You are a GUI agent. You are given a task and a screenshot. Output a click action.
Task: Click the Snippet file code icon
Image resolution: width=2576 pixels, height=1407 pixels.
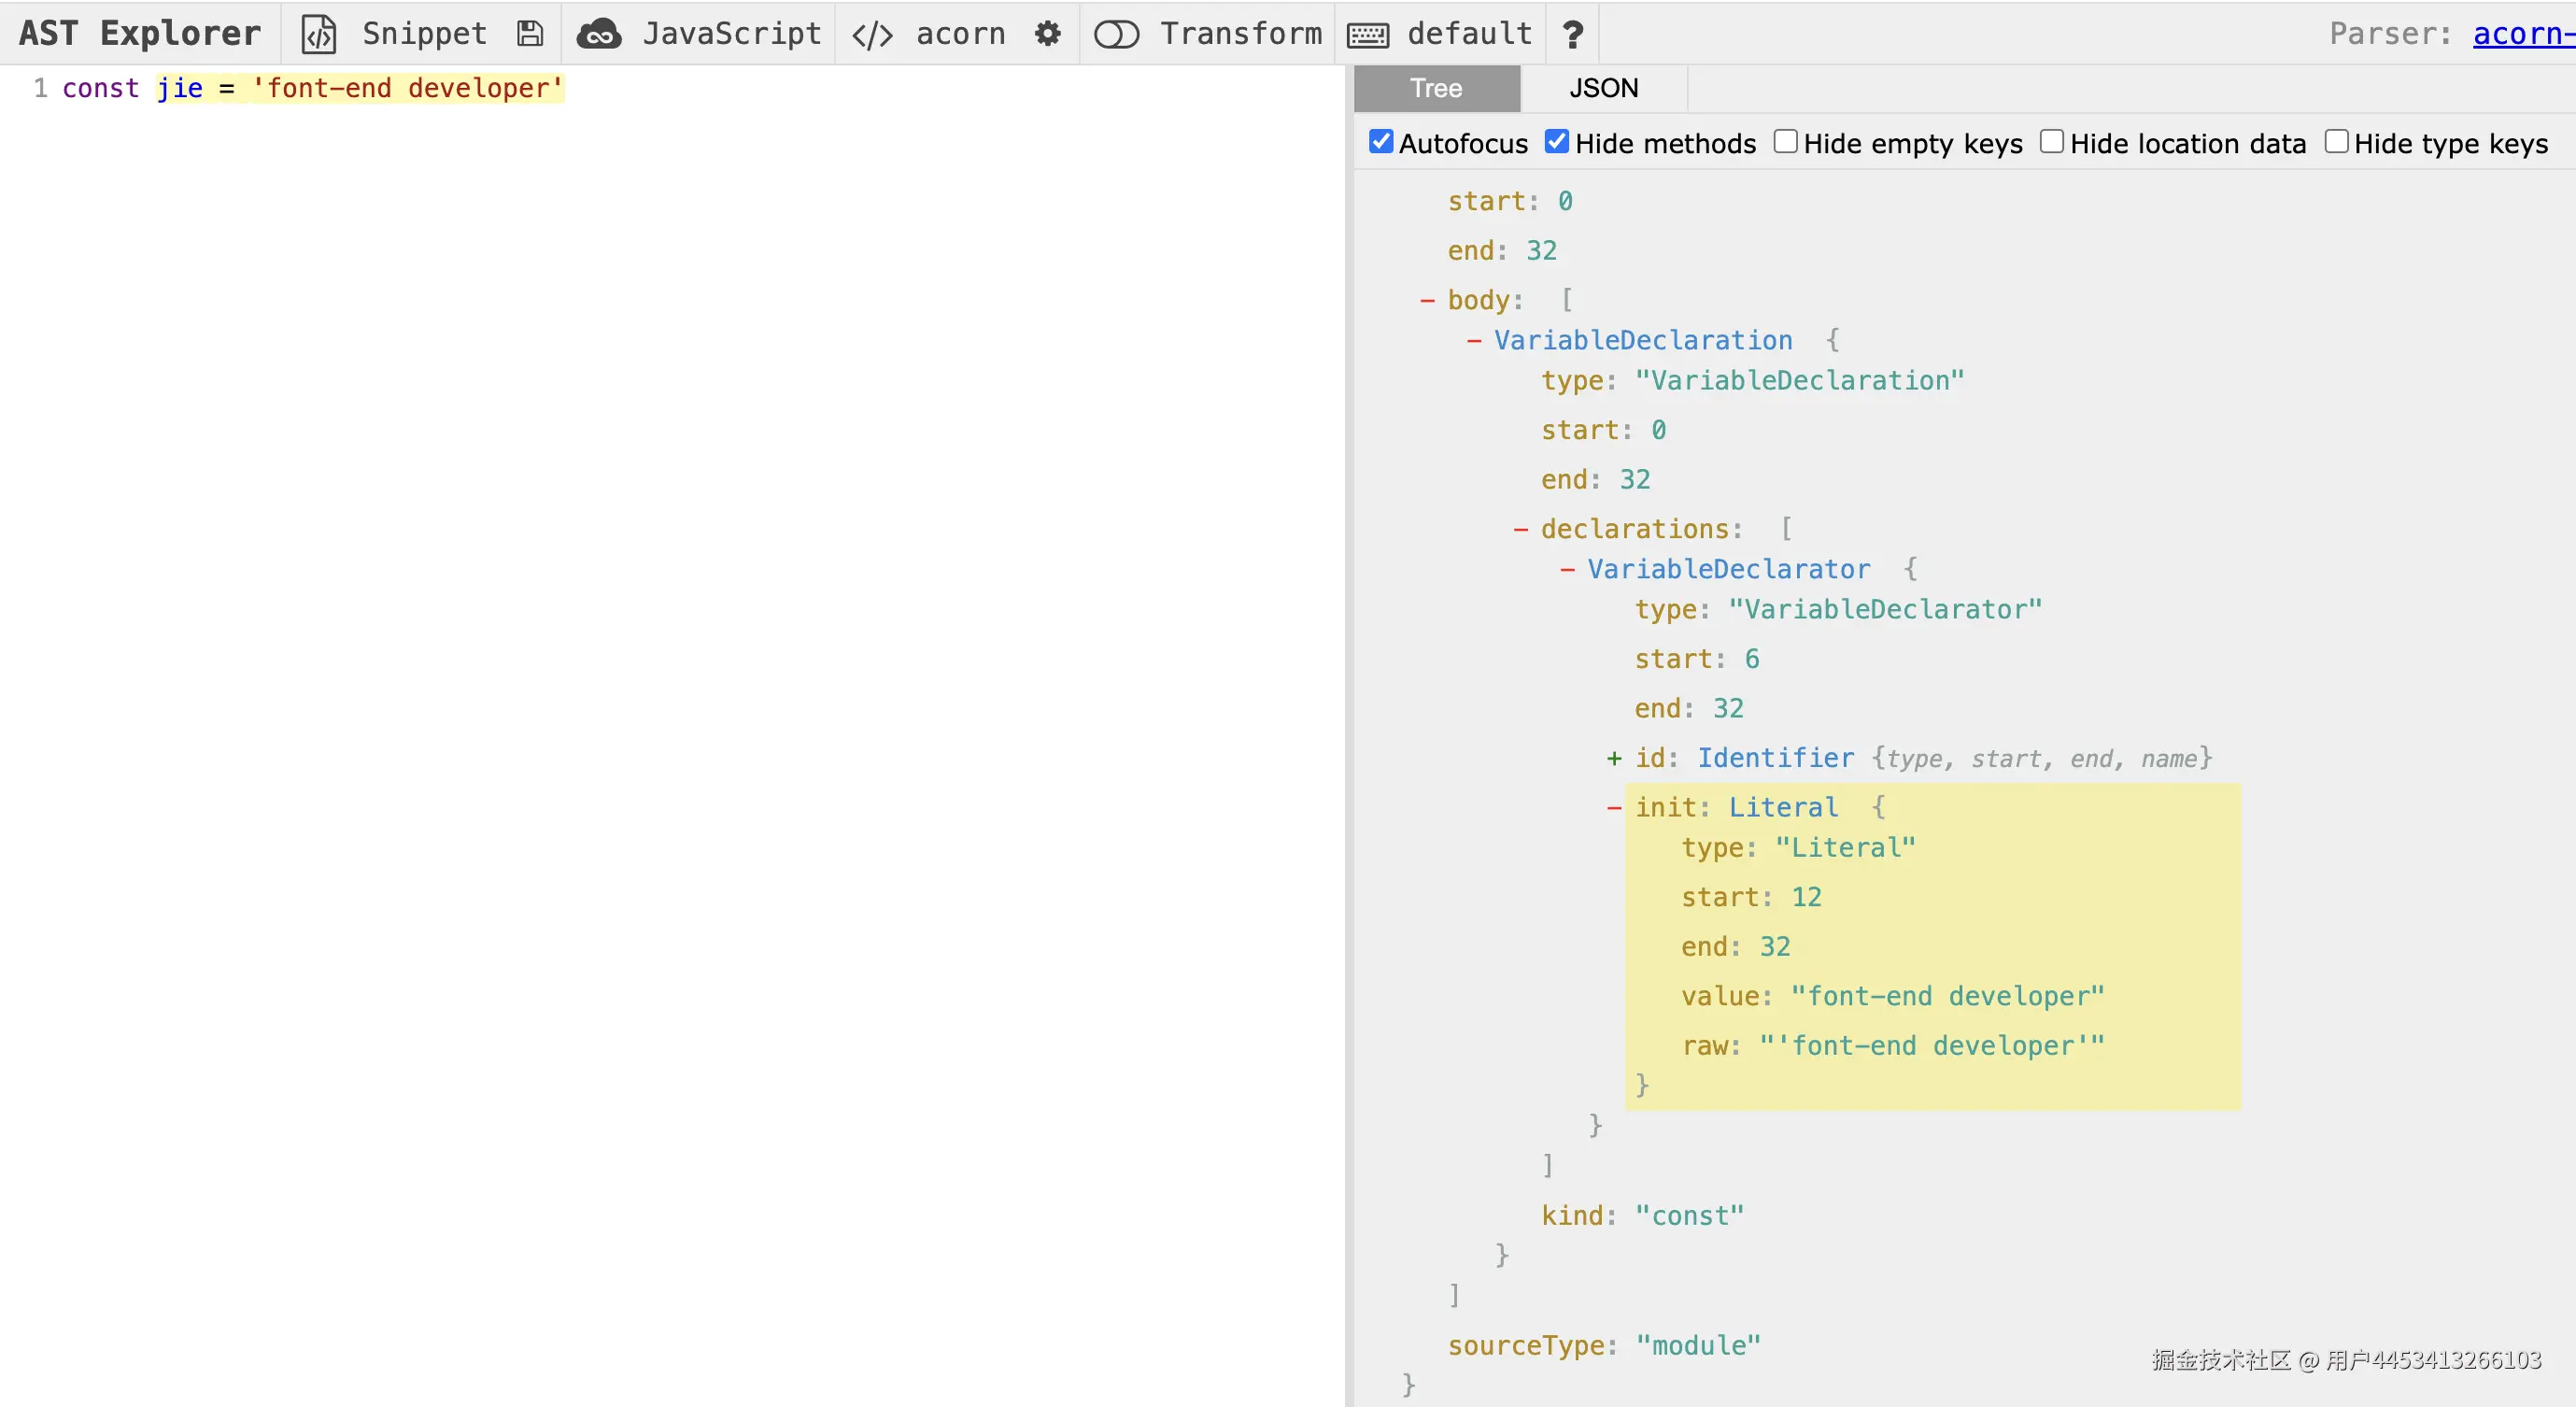click(319, 34)
